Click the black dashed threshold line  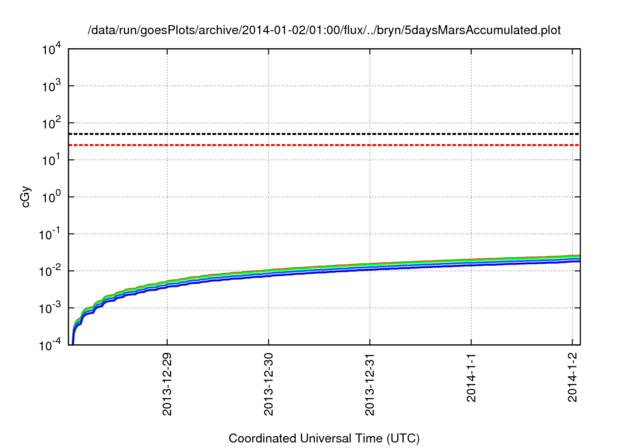[324, 134]
